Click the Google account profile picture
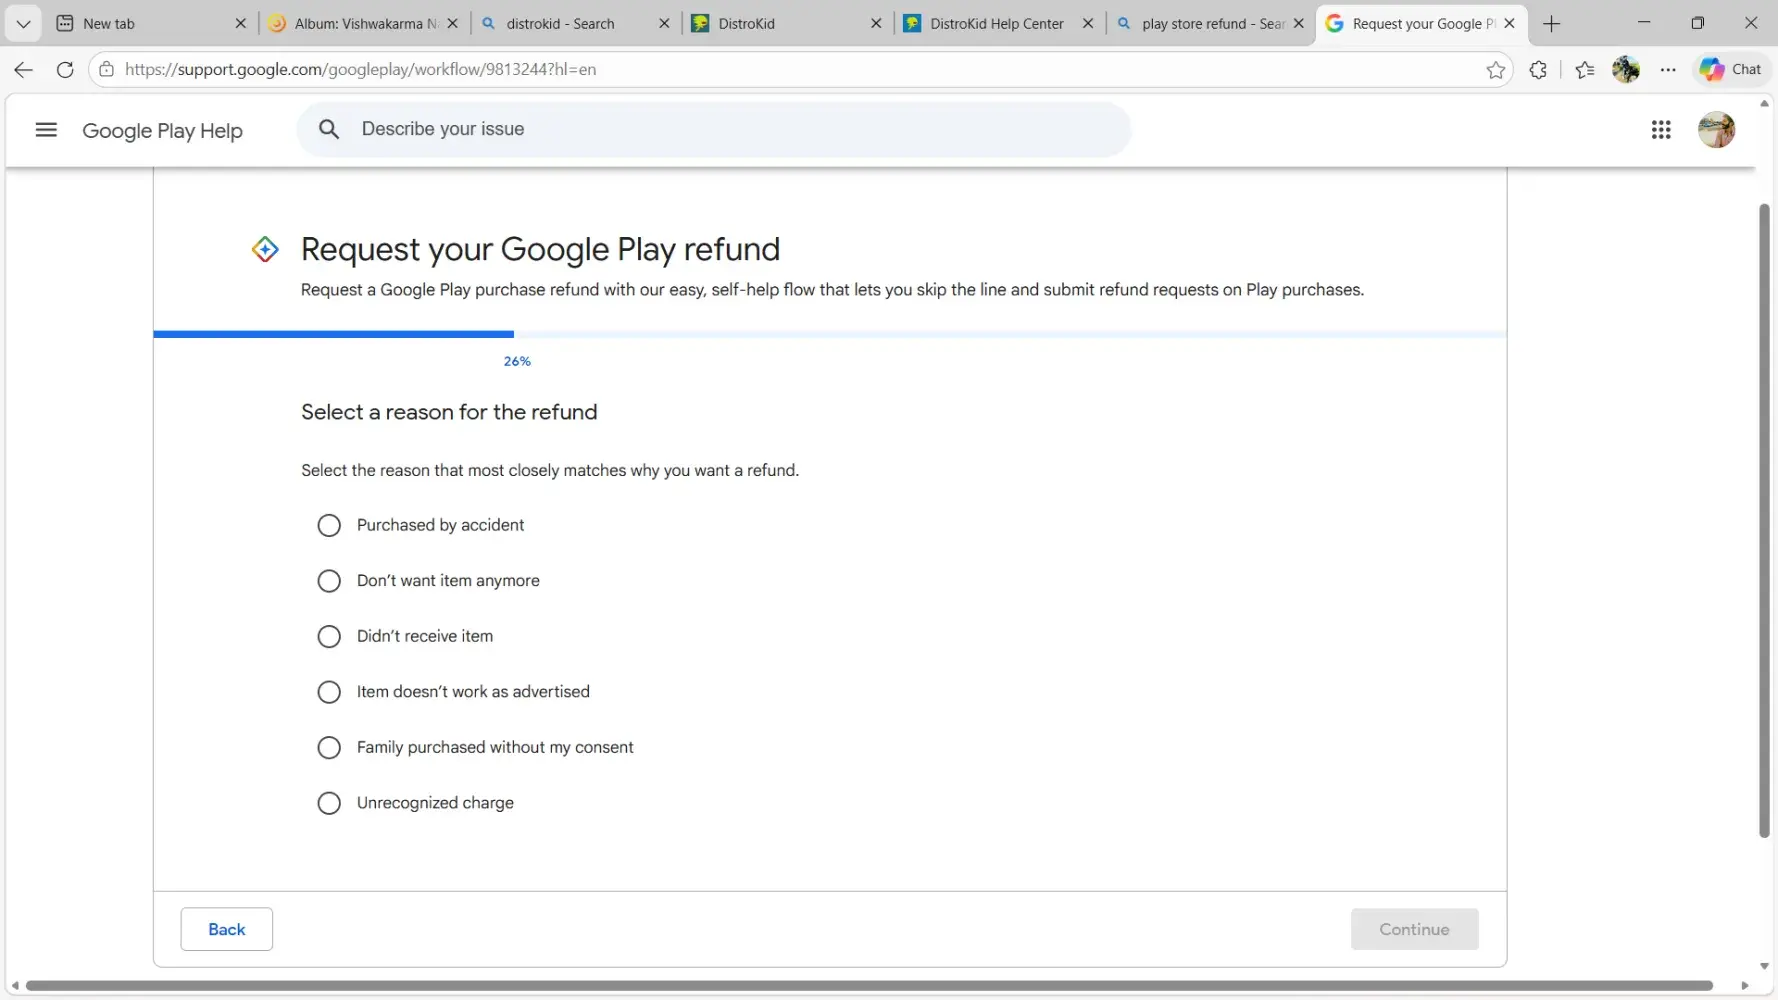Viewport: 1778px width, 1000px height. (1716, 130)
